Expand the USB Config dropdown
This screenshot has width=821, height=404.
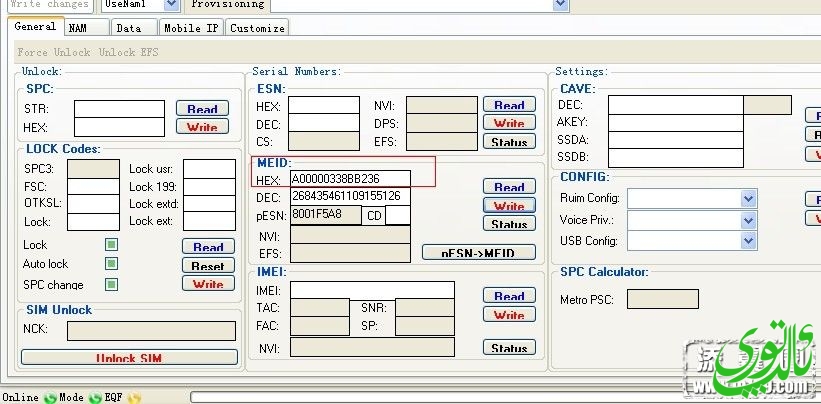tap(749, 241)
